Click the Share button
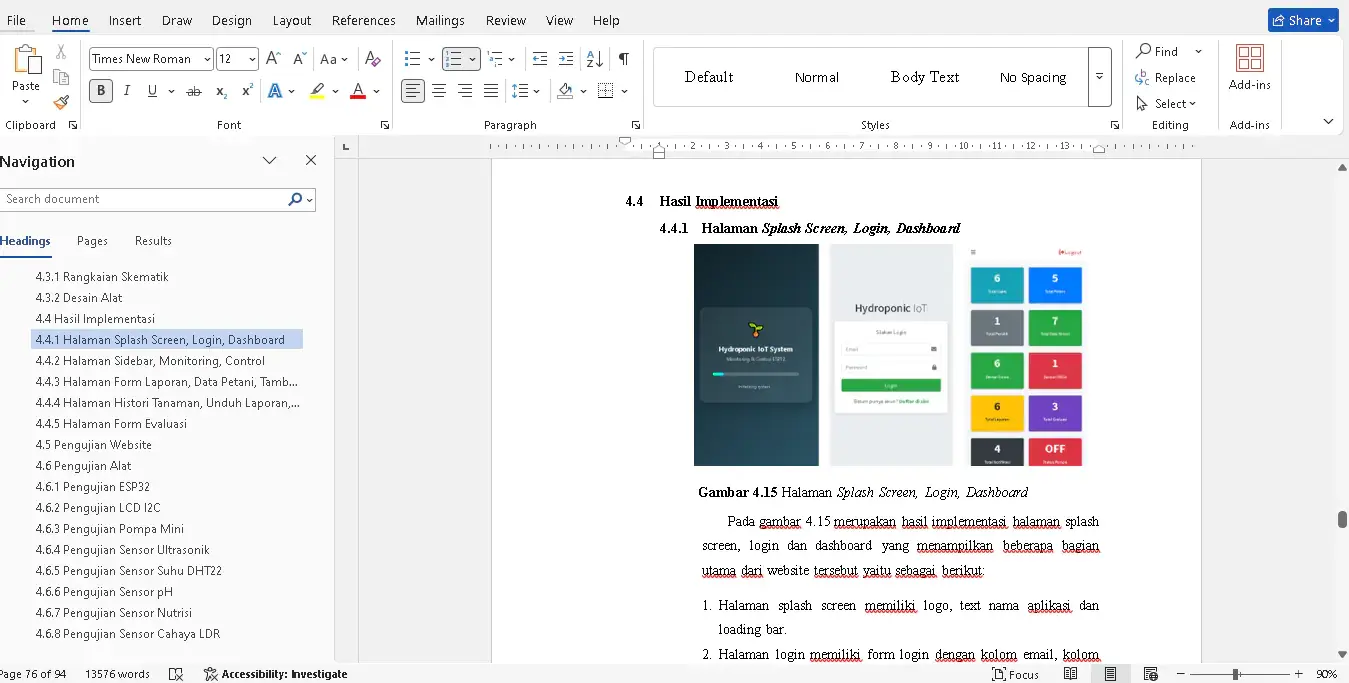This screenshot has height=683, width=1349. pyautogui.click(x=1302, y=20)
